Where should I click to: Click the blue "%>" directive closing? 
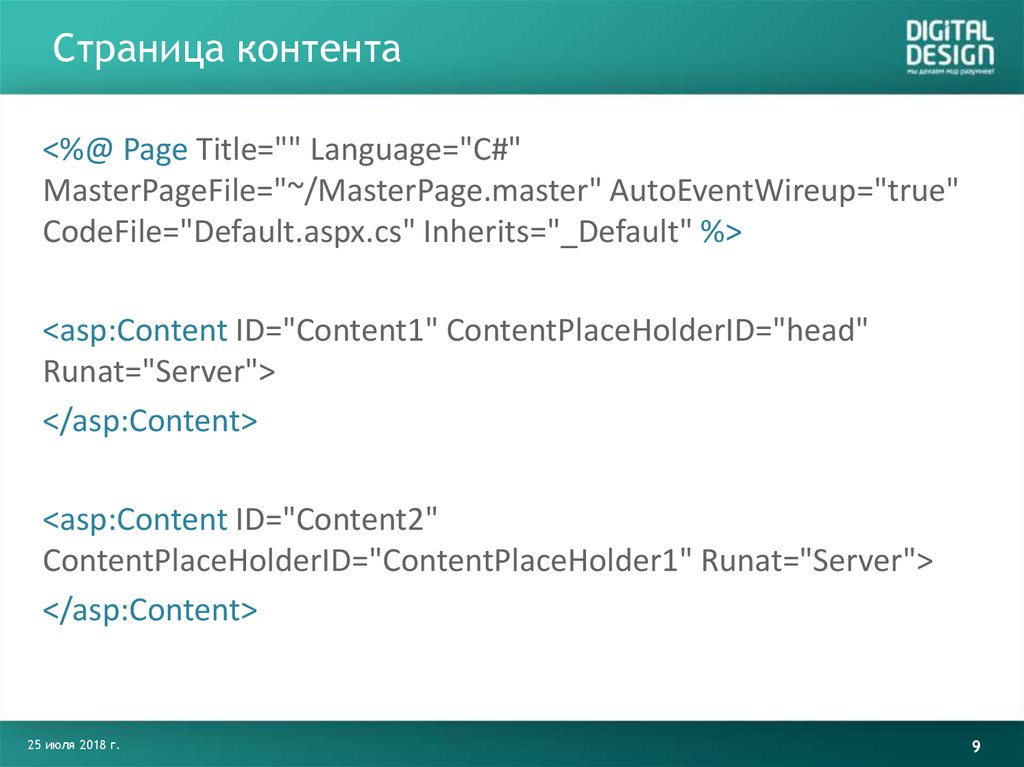pos(720,232)
